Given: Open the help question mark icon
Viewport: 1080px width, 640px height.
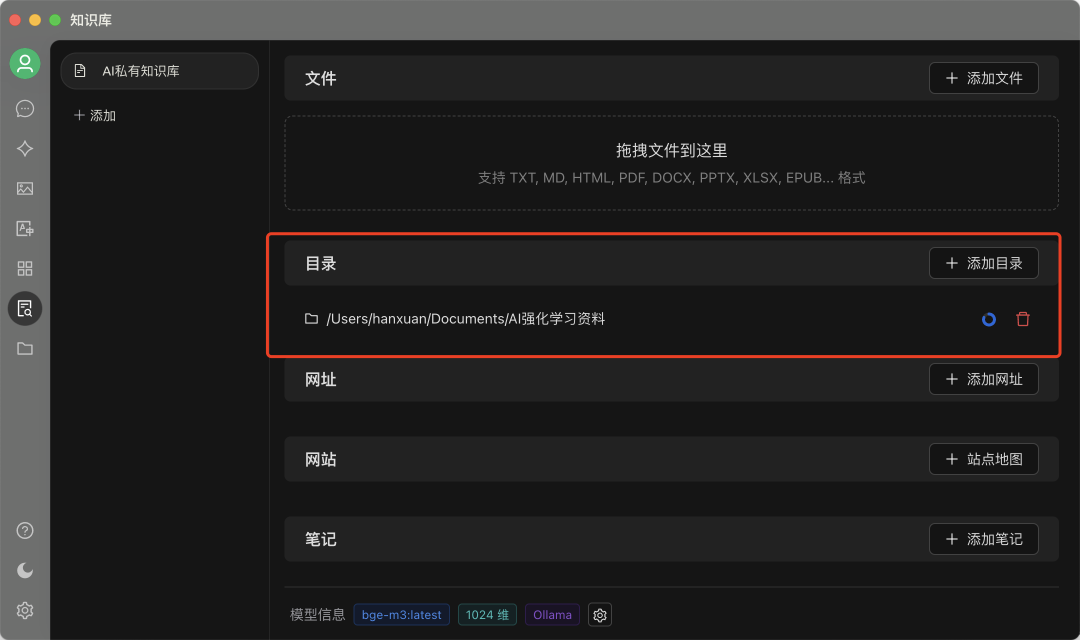Looking at the screenshot, I should (25, 530).
